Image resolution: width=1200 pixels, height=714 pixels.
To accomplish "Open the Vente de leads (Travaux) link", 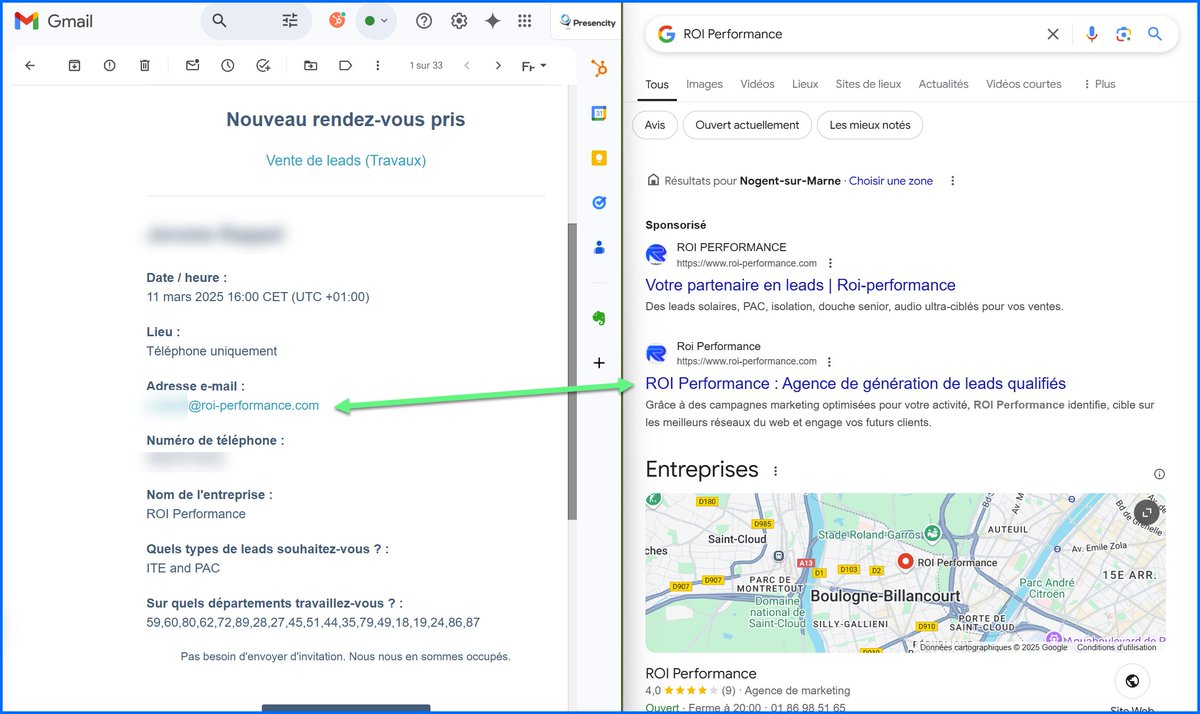I will pos(346,160).
